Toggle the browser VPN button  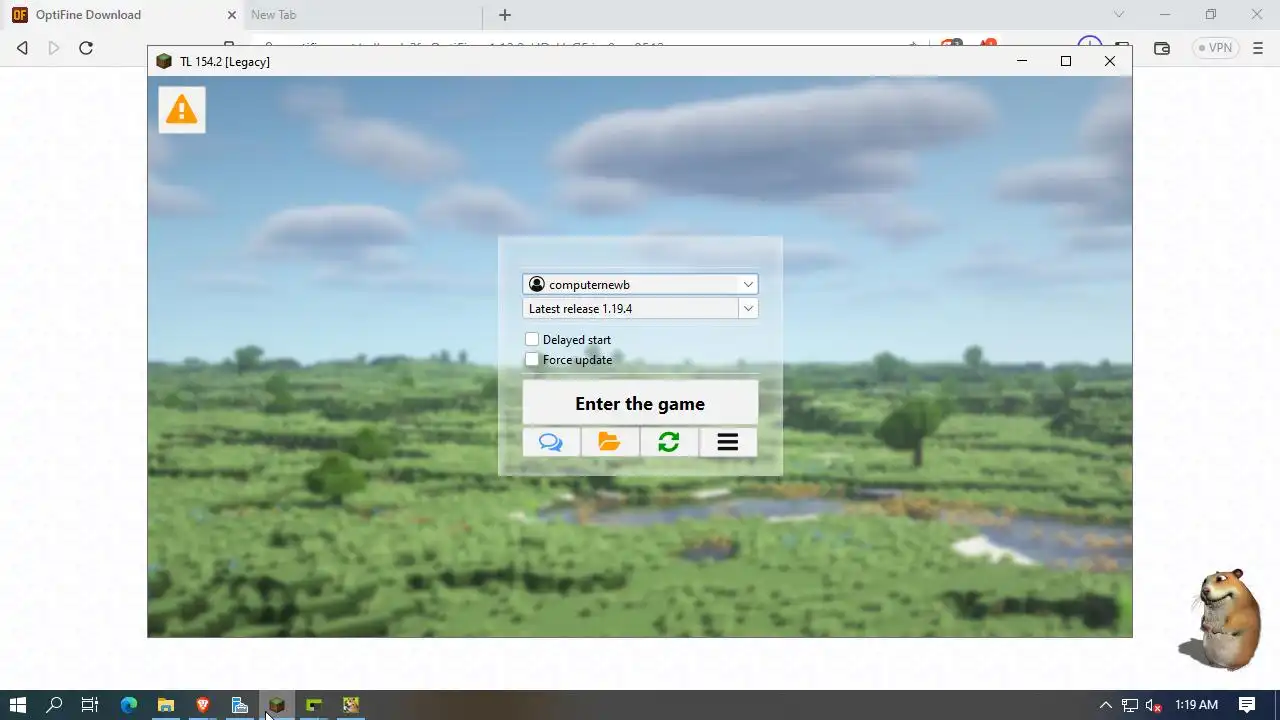click(x=1215, y=48)
